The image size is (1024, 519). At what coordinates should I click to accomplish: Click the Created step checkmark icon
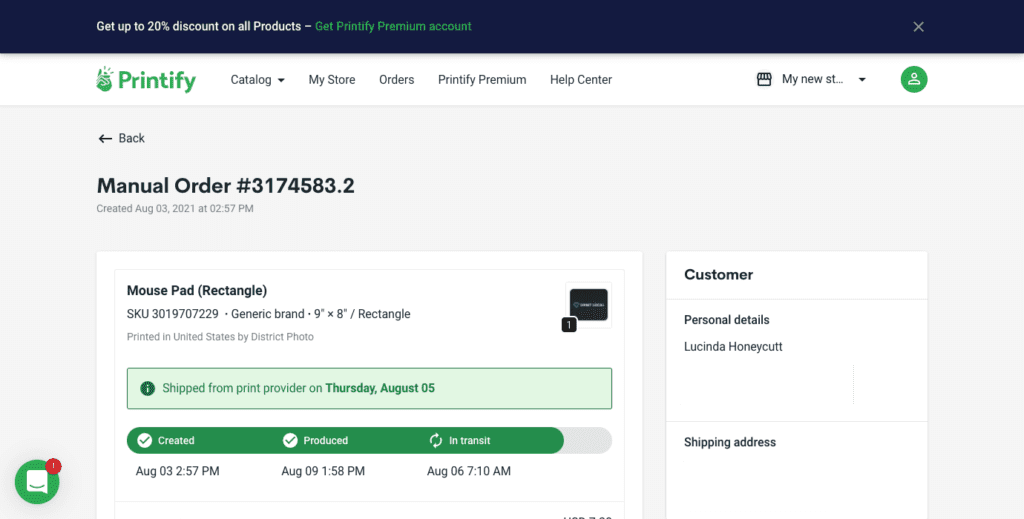145,441
